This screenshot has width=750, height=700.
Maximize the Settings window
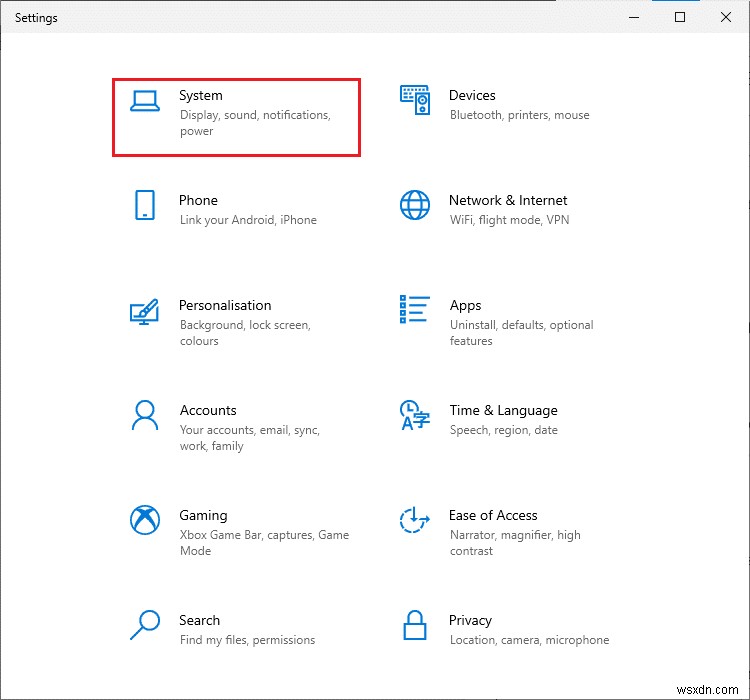pyautogui.click(x=680, y=17)
